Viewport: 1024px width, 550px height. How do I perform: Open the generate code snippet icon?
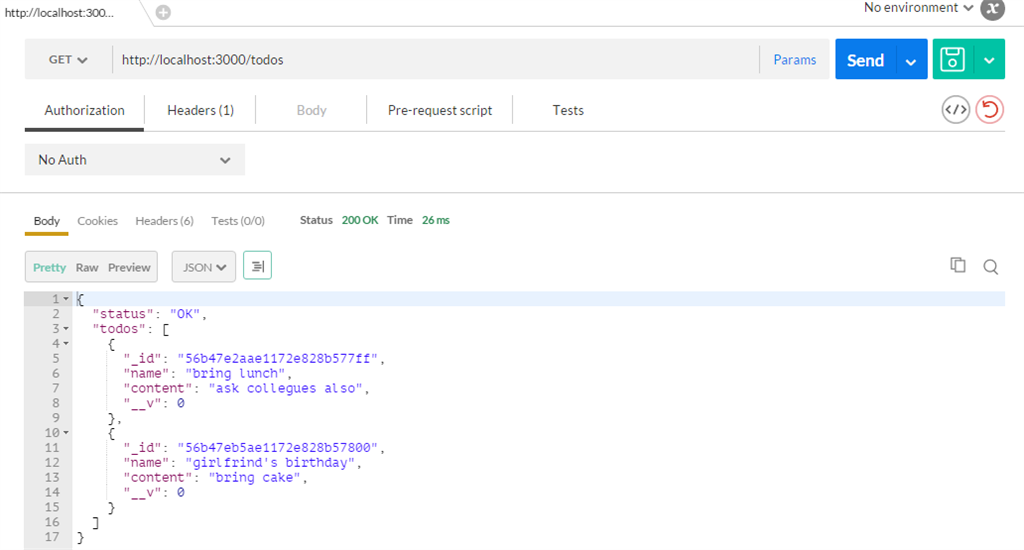(x=956, y=110)
